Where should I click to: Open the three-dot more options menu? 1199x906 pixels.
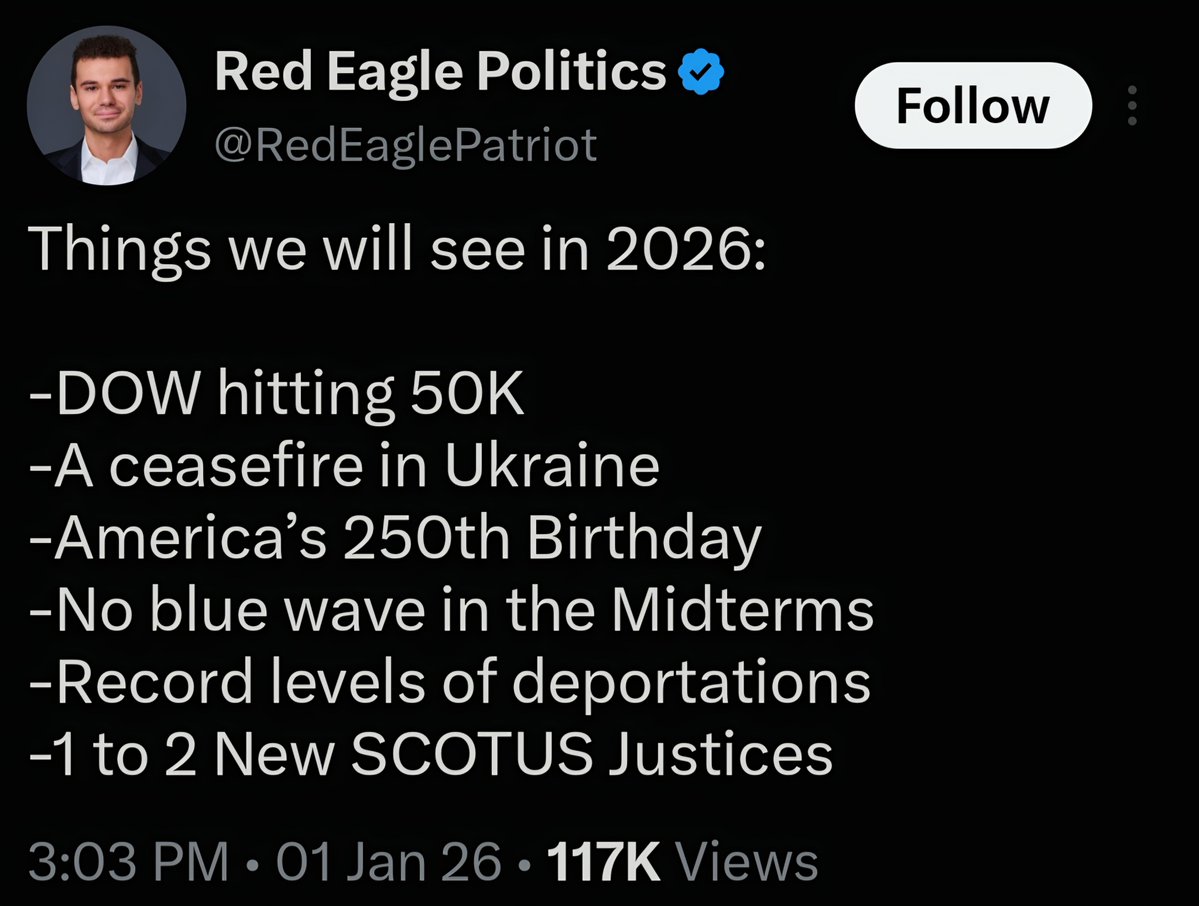[x=1132, y=106]
